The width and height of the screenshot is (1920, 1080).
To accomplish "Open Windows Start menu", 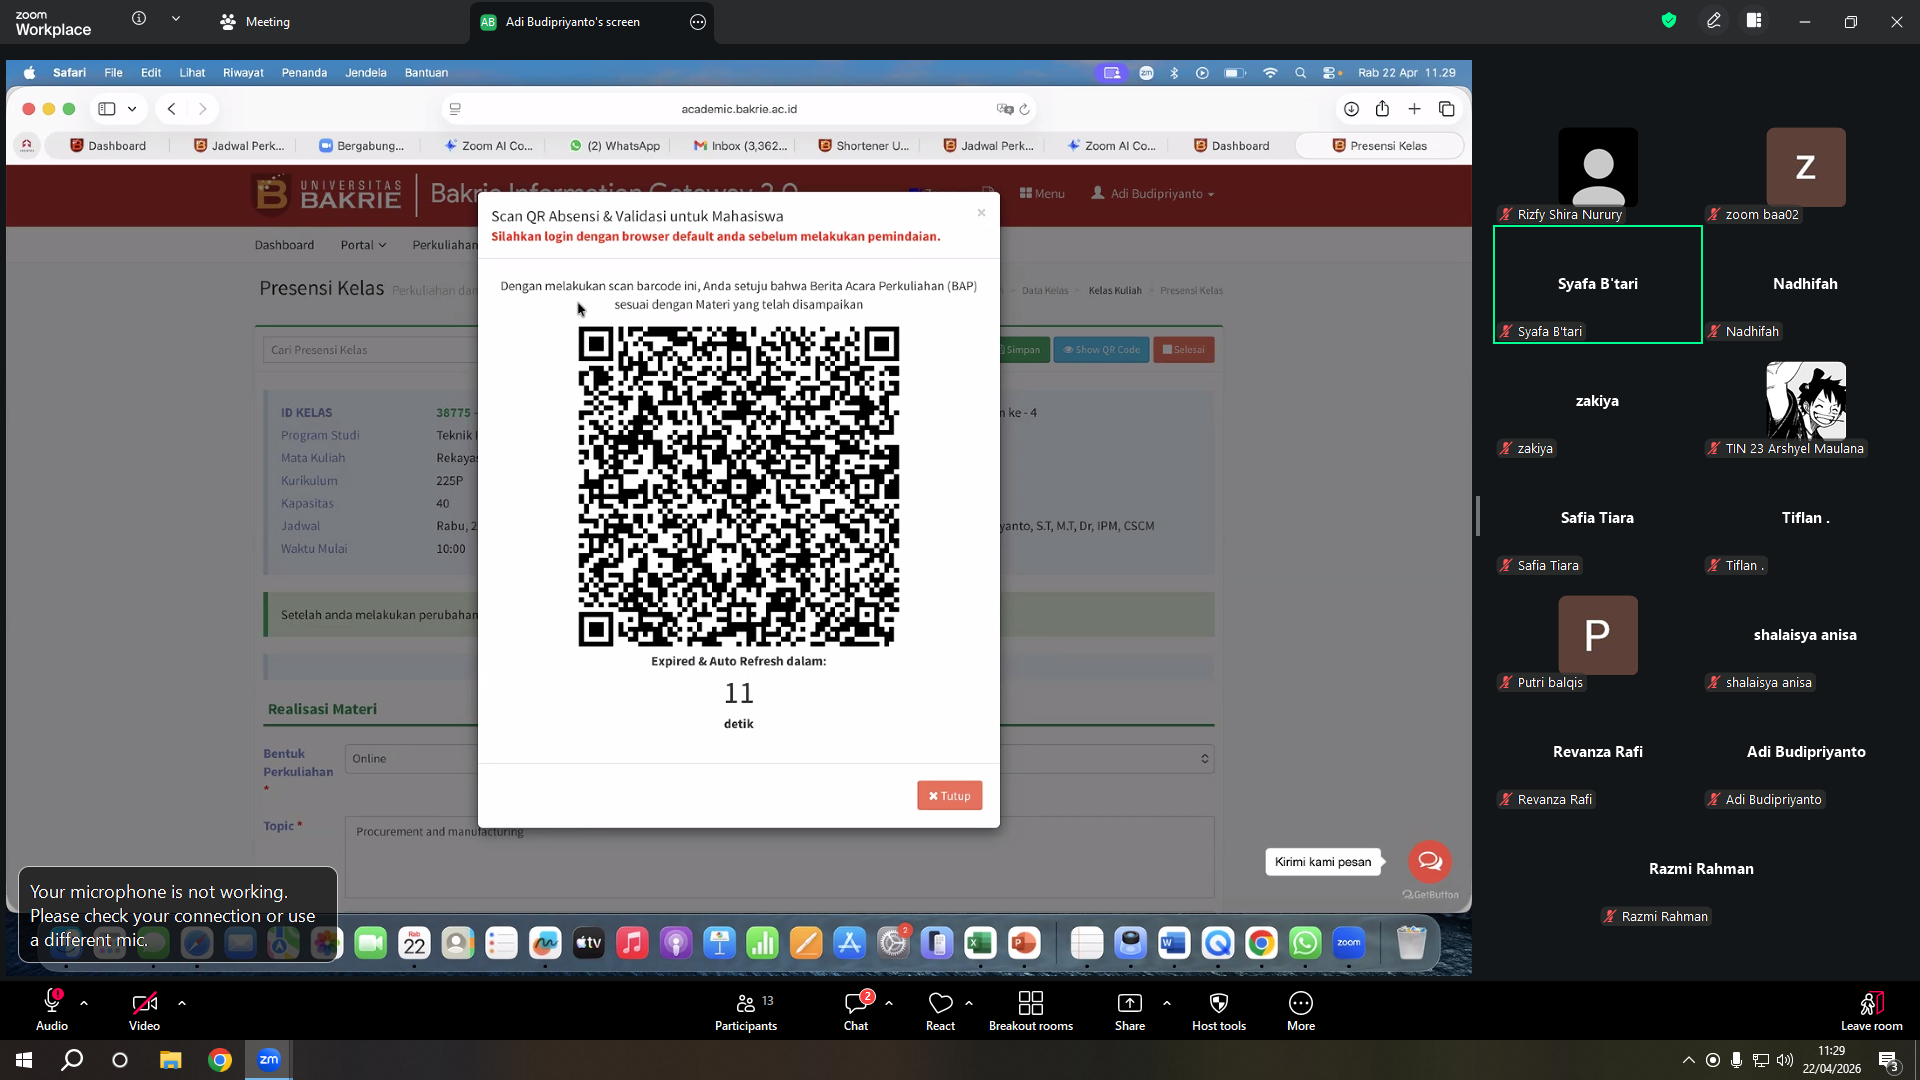I will click(x=24, y=1060).
